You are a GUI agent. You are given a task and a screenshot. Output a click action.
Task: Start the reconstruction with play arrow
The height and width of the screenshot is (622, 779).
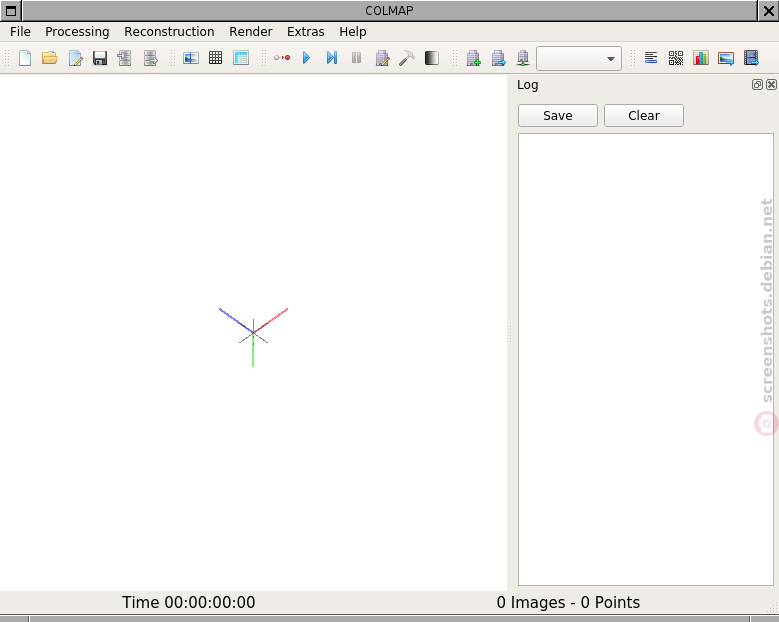pyautogui.click(x=307, y=58)
